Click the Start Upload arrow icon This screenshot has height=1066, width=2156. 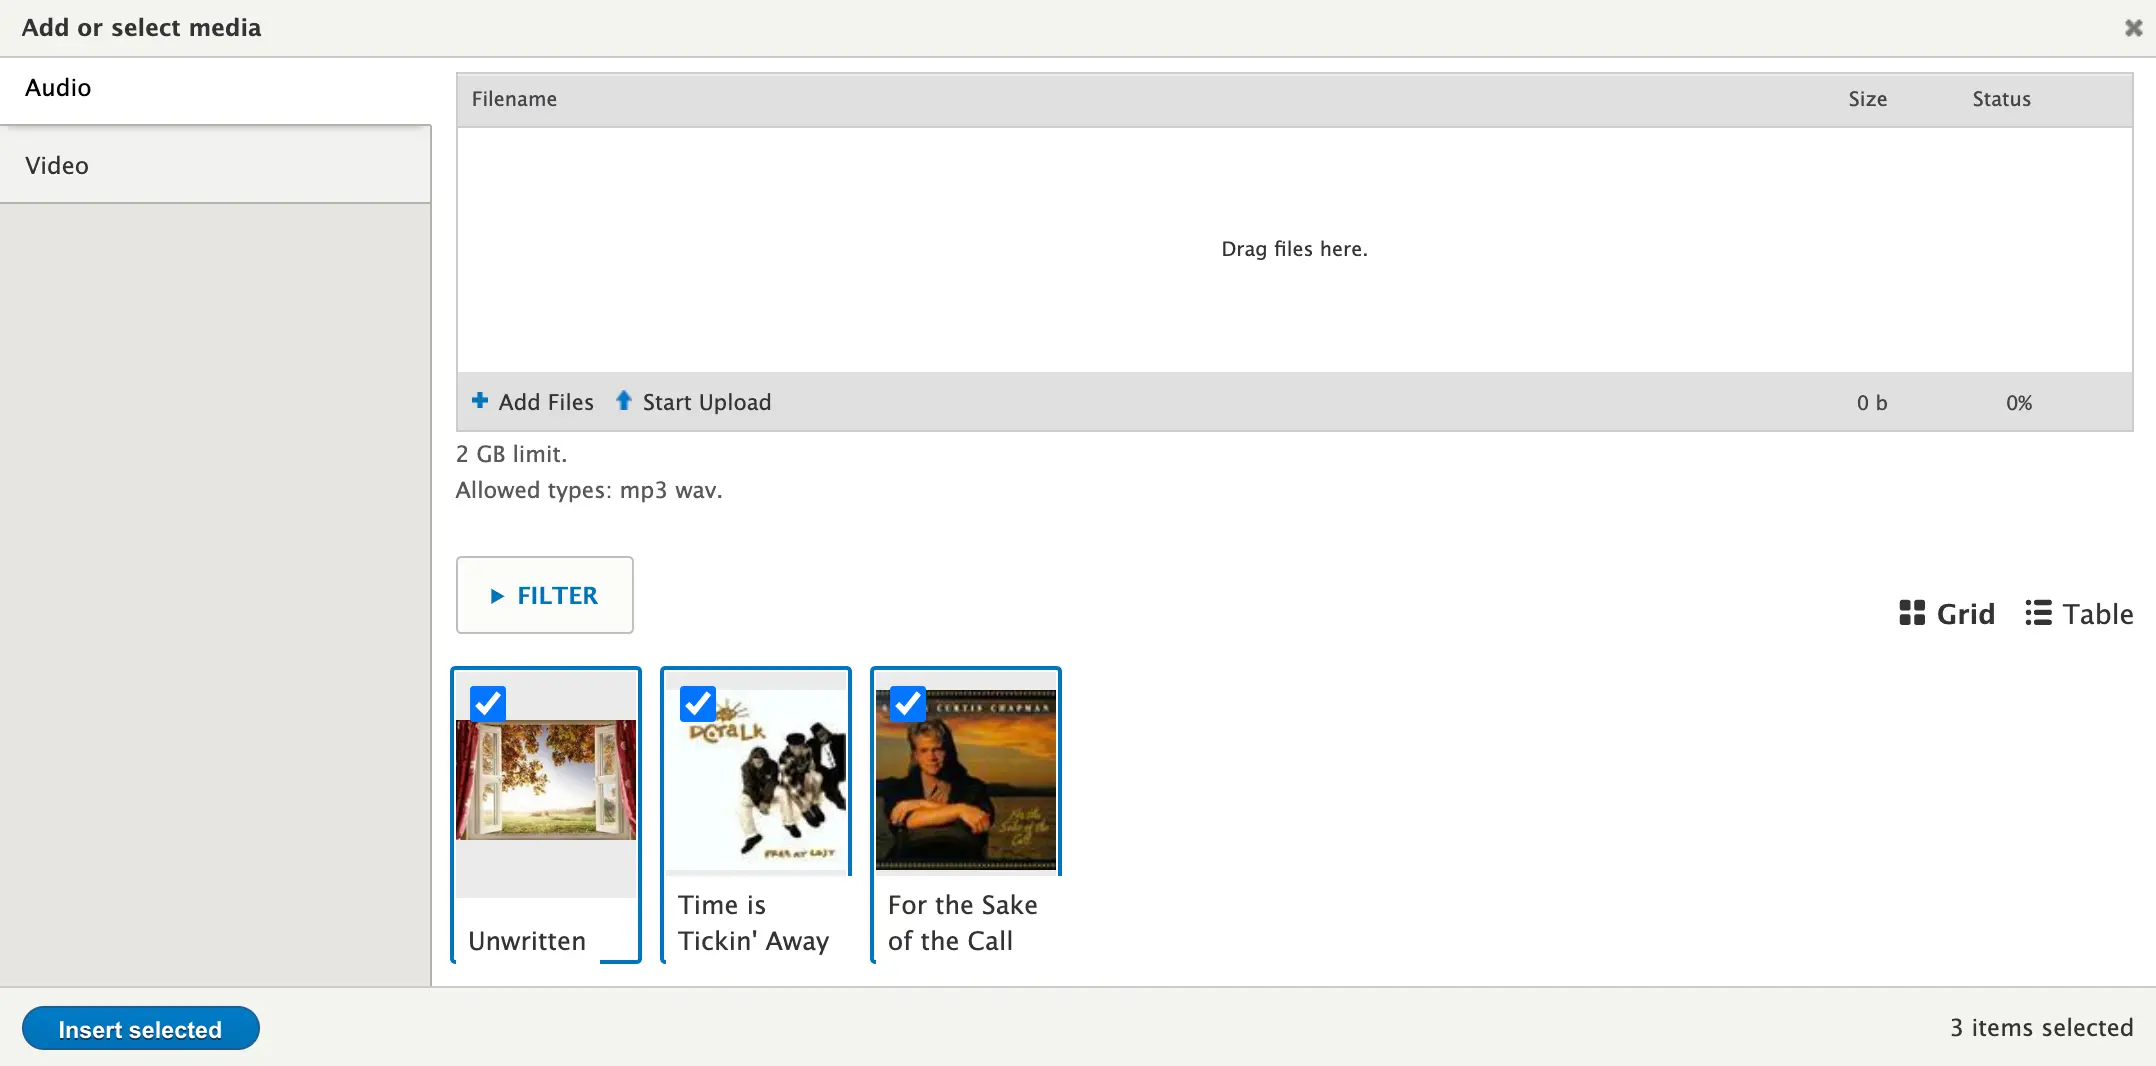click(624, 401)
